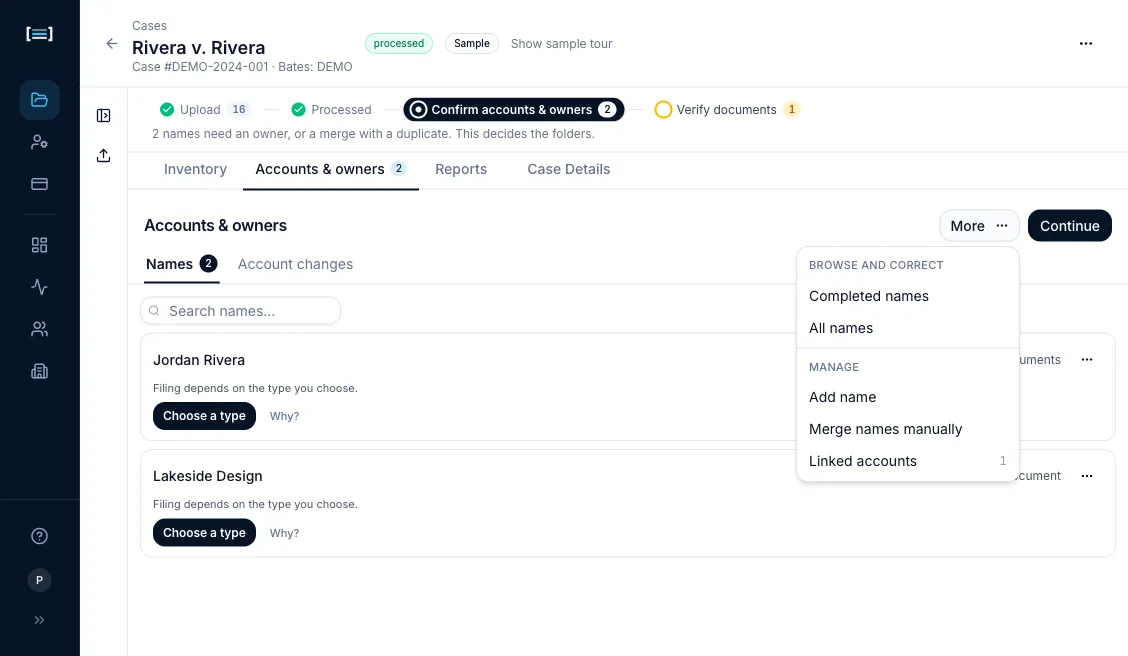Choose Linked accounts from the menu
The width and height of the screenshot is (1128, 656).
[908, 461]
